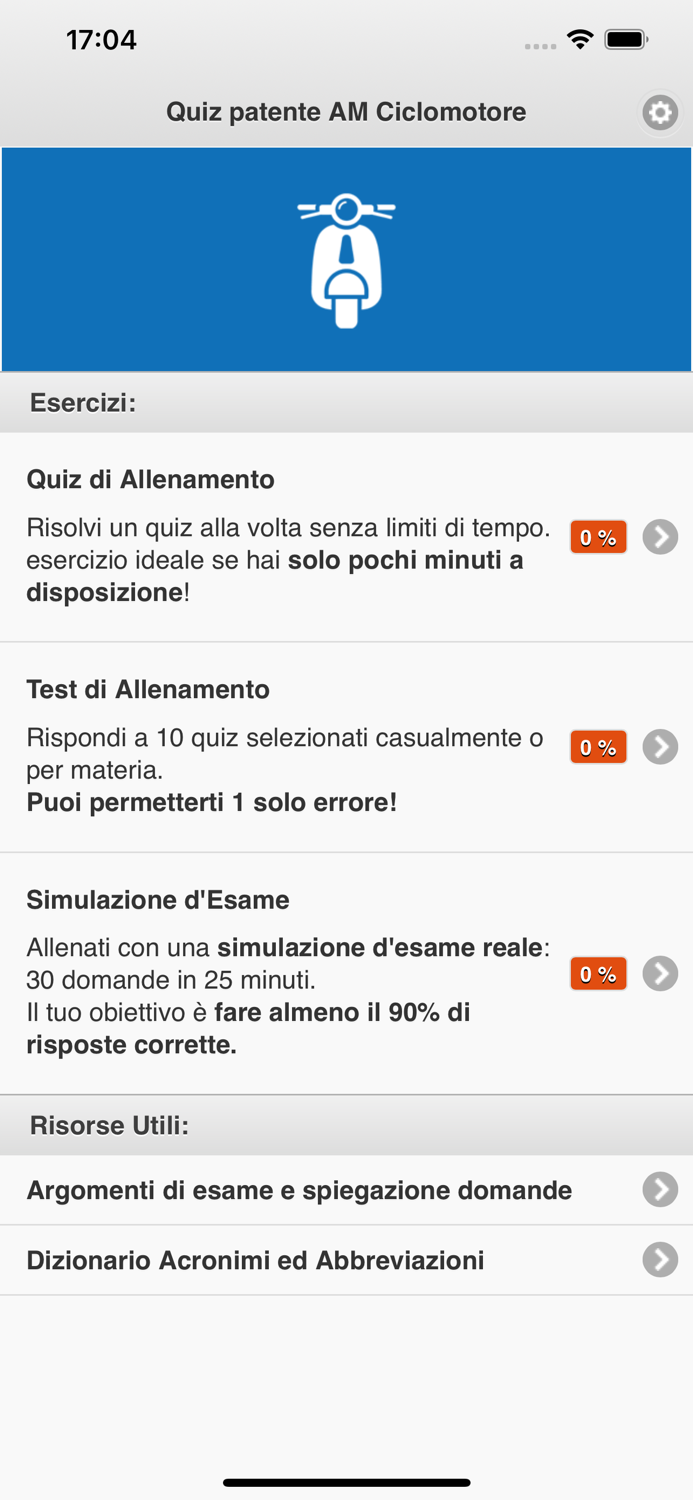Open Argomenti di esame e spiegazione domande

(300, 1189)
